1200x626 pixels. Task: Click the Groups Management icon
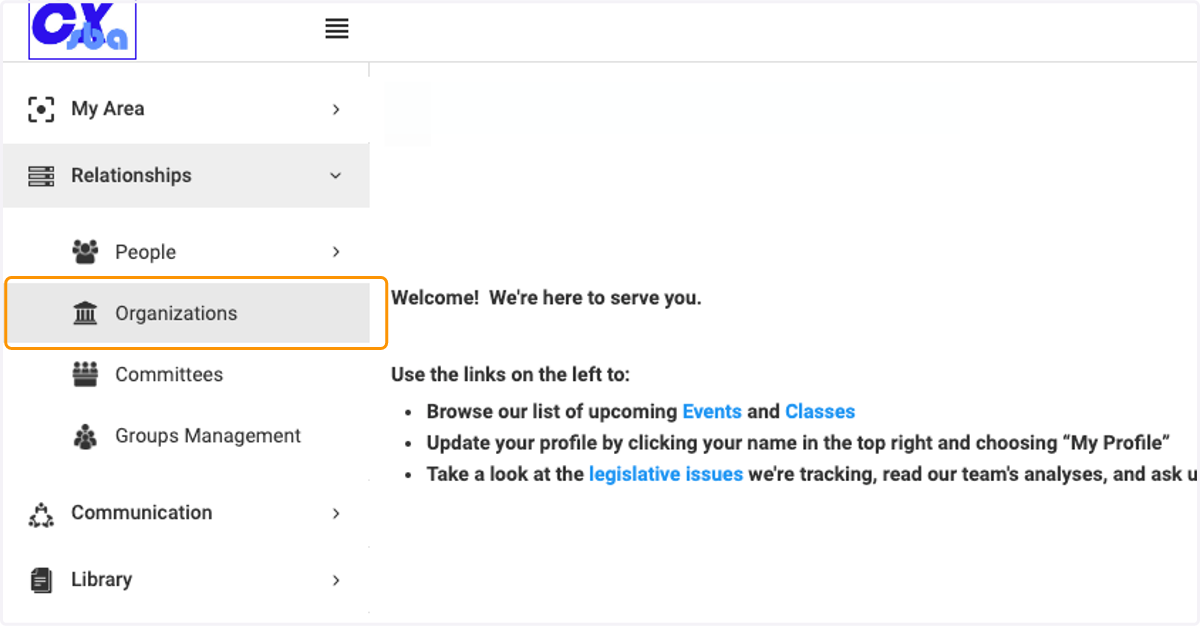click(86, 436)
